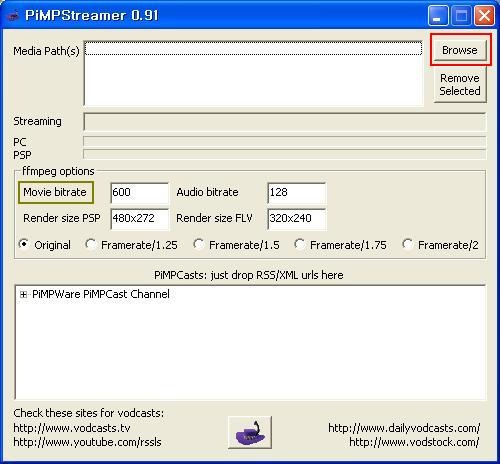The image size is (500, 464).
Task: Expand the PiMPWare PiMPCast Channel plus icon
Action: coord(23,294)
